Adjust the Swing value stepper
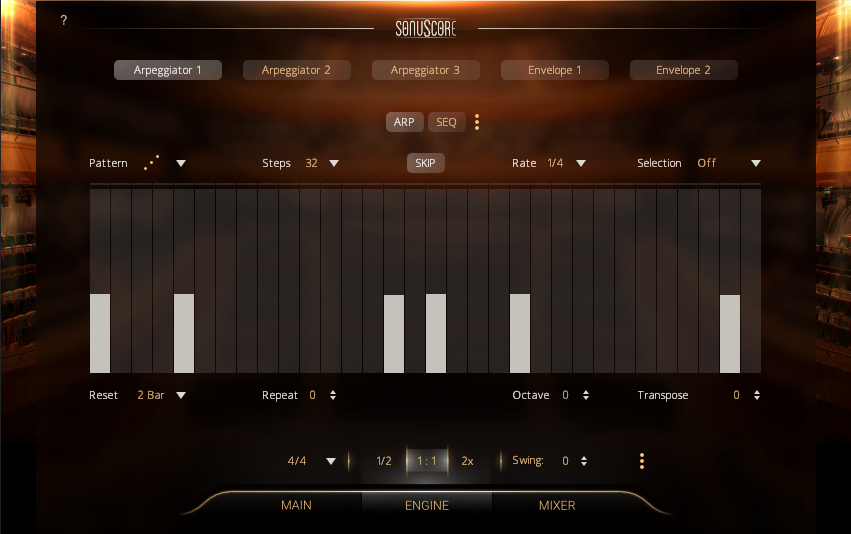This screenshot has width=851, height=534. [x=584, y=461]
